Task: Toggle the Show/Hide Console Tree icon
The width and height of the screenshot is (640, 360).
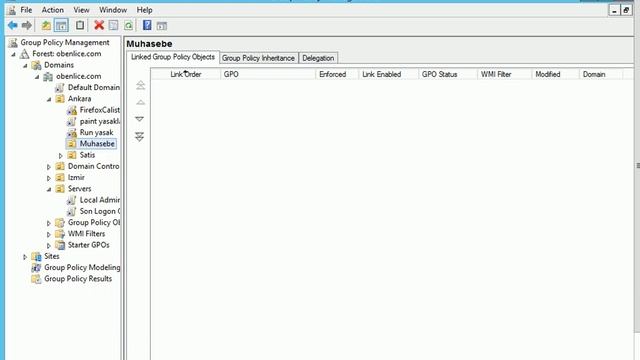Action: pos(61,26)
